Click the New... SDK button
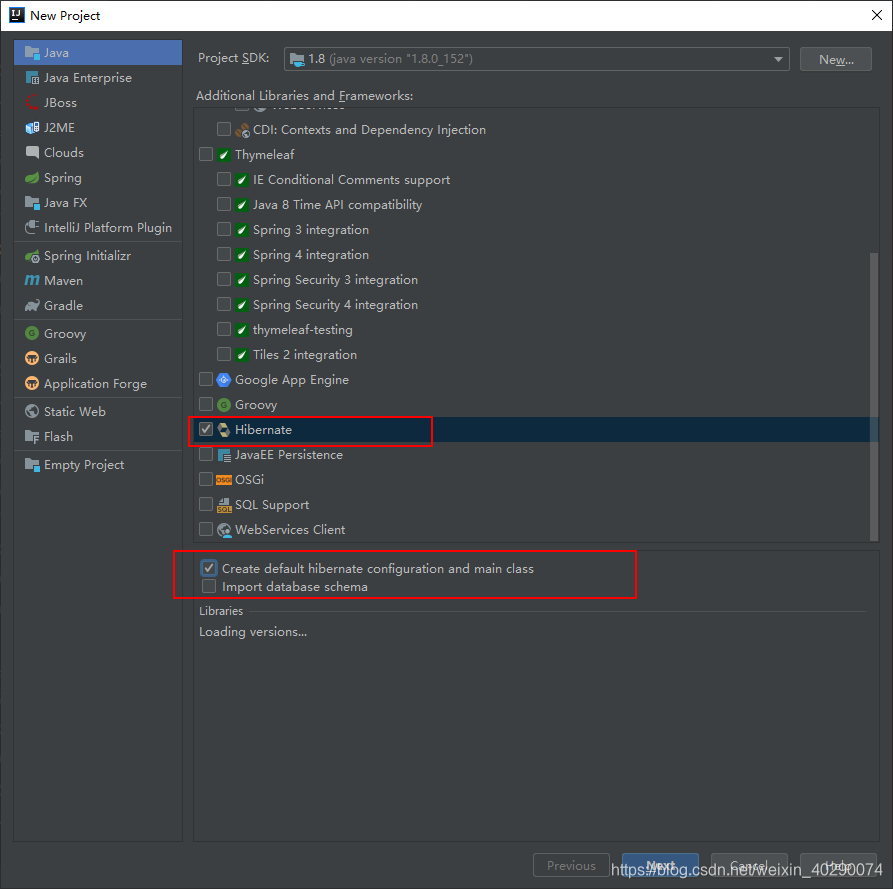 click(835, 59)
